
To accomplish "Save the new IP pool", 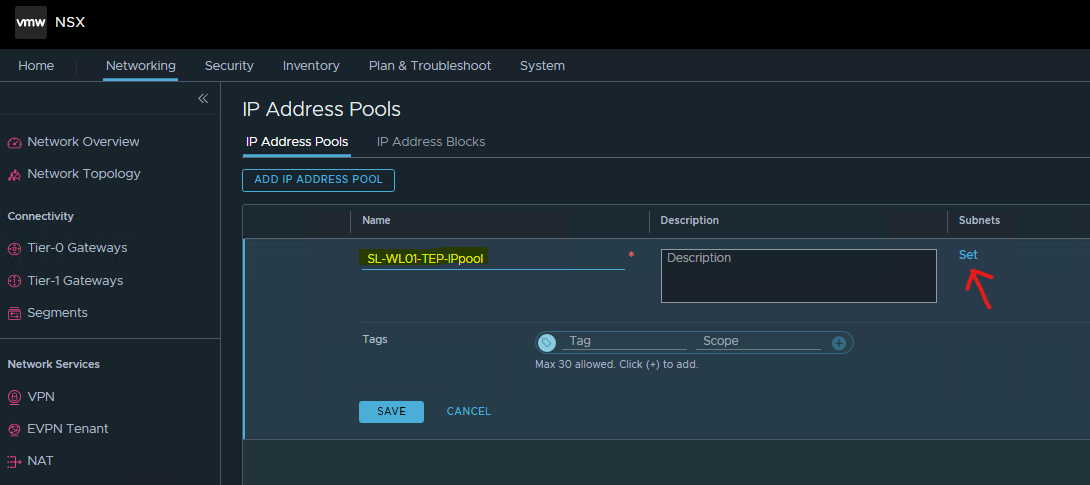I will pyautogui.click(x=391, y=412).
